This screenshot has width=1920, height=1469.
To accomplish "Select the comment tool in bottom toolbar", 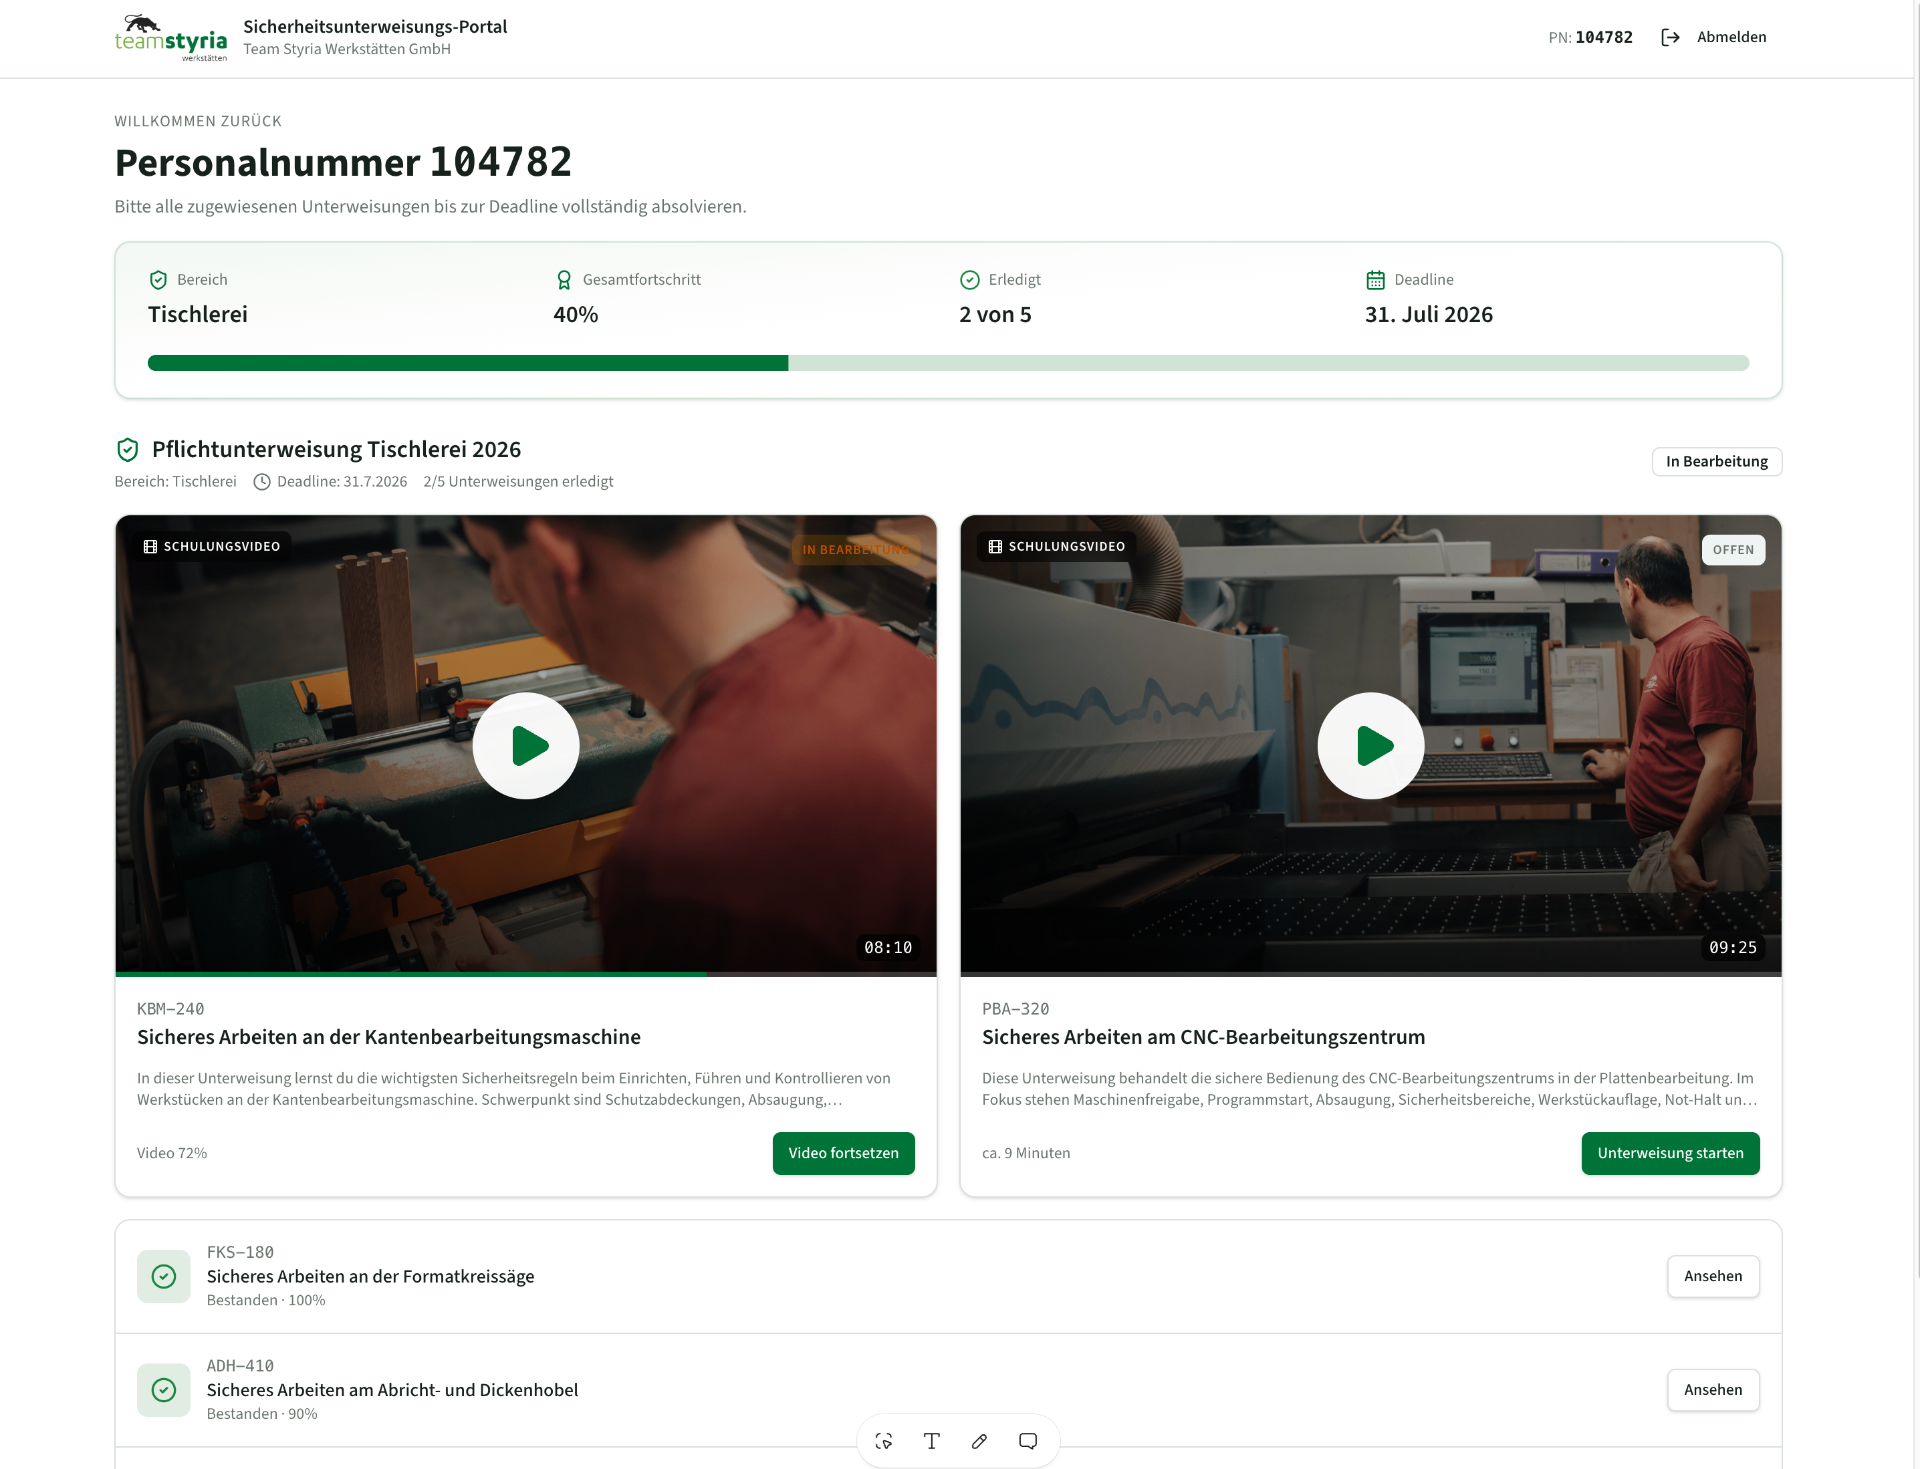I will coord(1028,1441).
